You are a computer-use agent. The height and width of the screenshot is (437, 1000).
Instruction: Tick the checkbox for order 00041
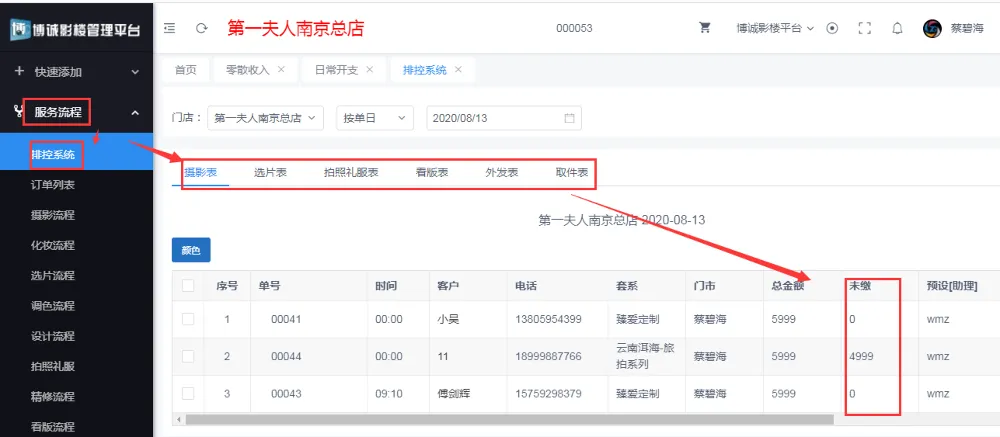pos(188,319)
